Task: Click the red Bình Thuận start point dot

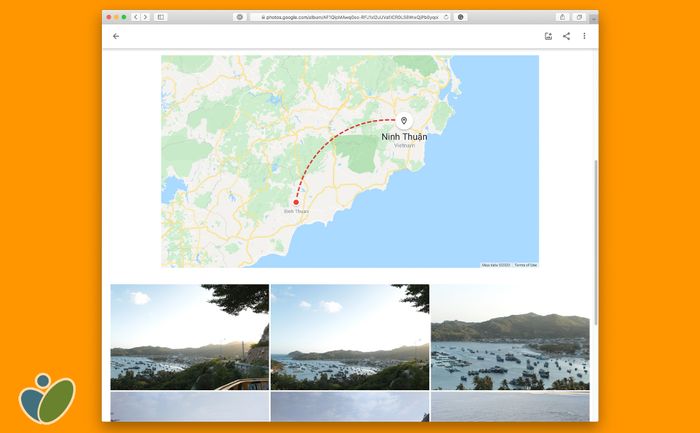Action: click(296, 202)
